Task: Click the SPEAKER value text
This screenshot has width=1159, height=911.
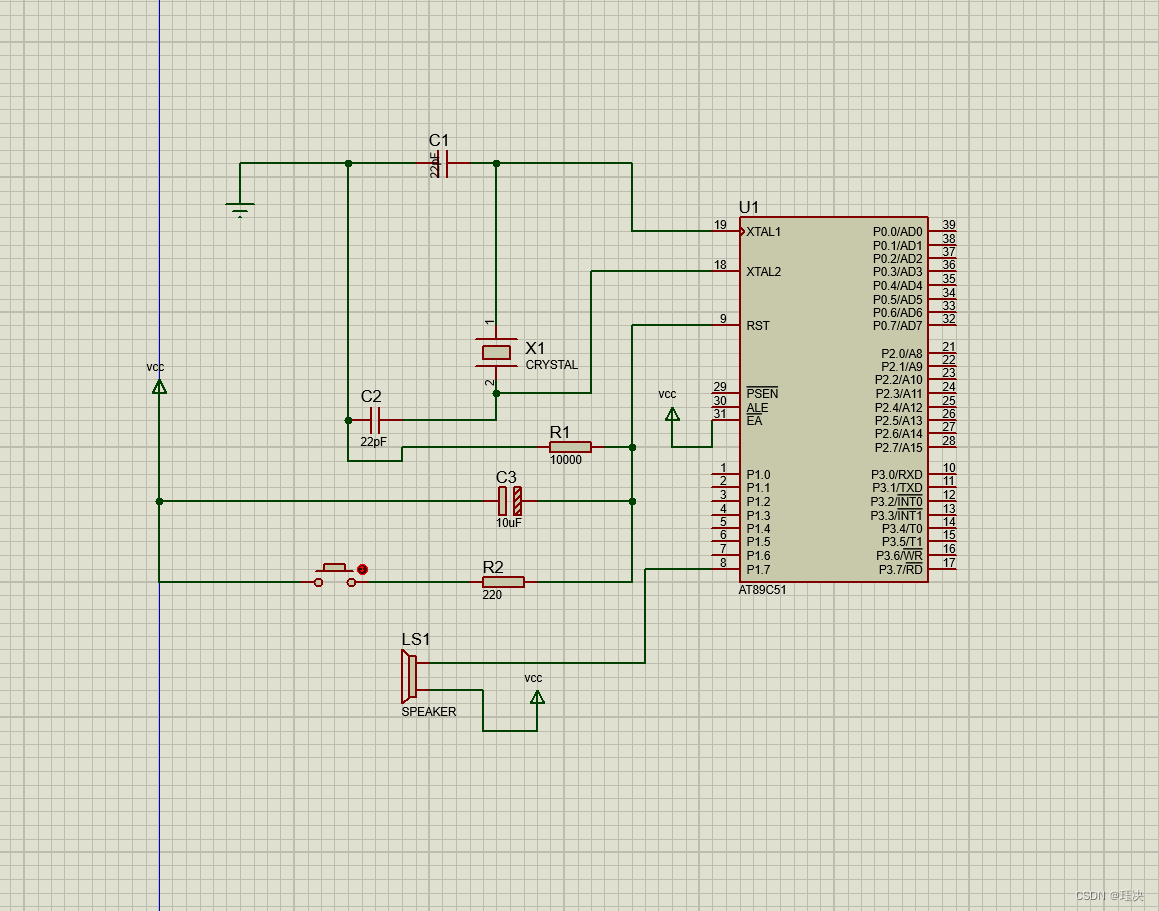Action: 429,711
